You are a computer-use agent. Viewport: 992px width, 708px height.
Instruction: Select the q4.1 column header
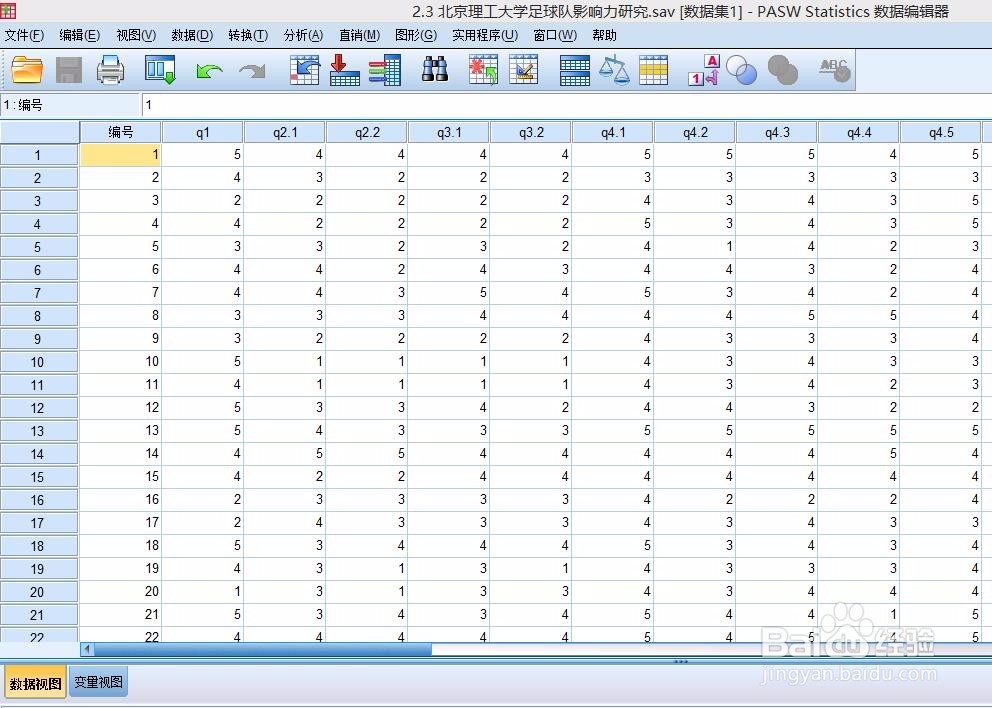click(x=613, y=132)
